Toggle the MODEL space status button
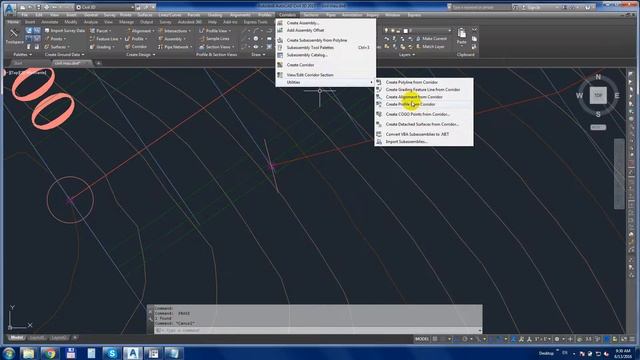 pos(422,339)
